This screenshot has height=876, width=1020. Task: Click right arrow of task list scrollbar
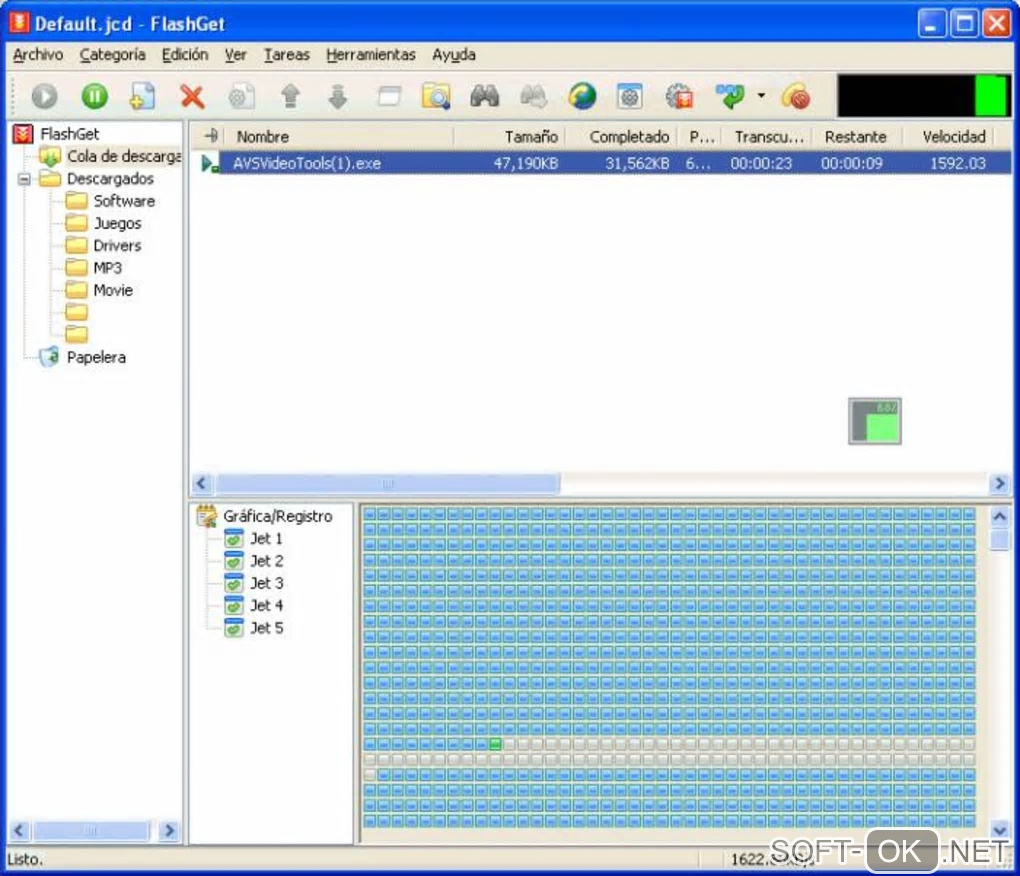click(1000, 483)
